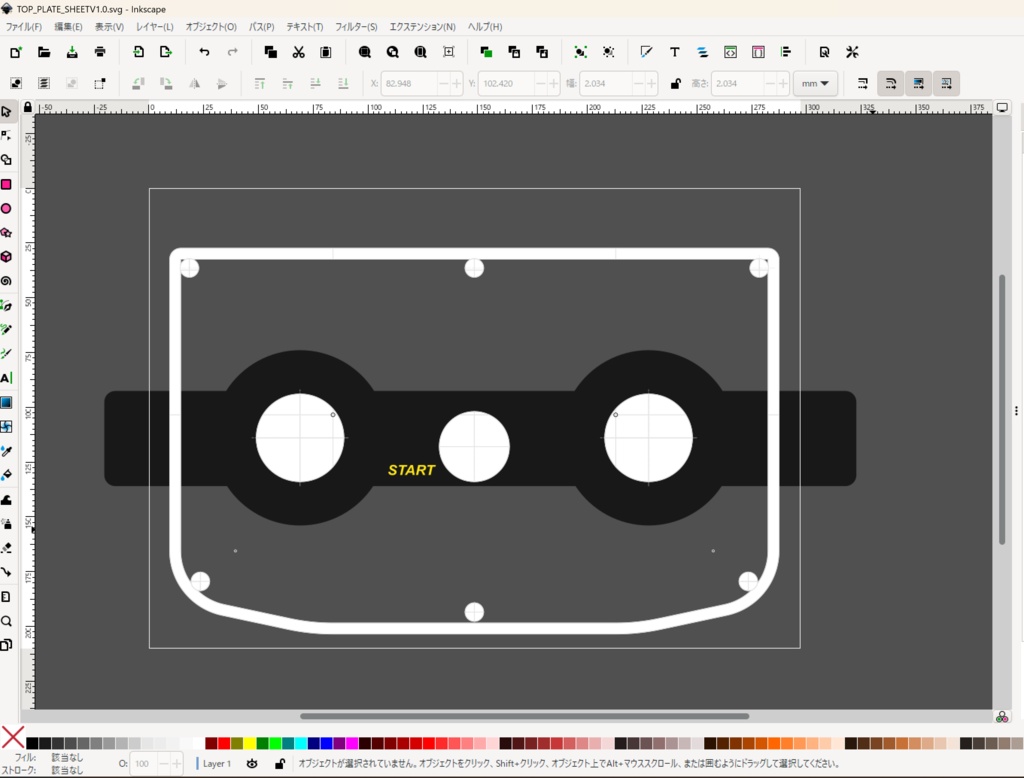Open the mm units dropdown
Image resolution: width=1024 pixels, height=778 pixels.
tap(815, 84)
